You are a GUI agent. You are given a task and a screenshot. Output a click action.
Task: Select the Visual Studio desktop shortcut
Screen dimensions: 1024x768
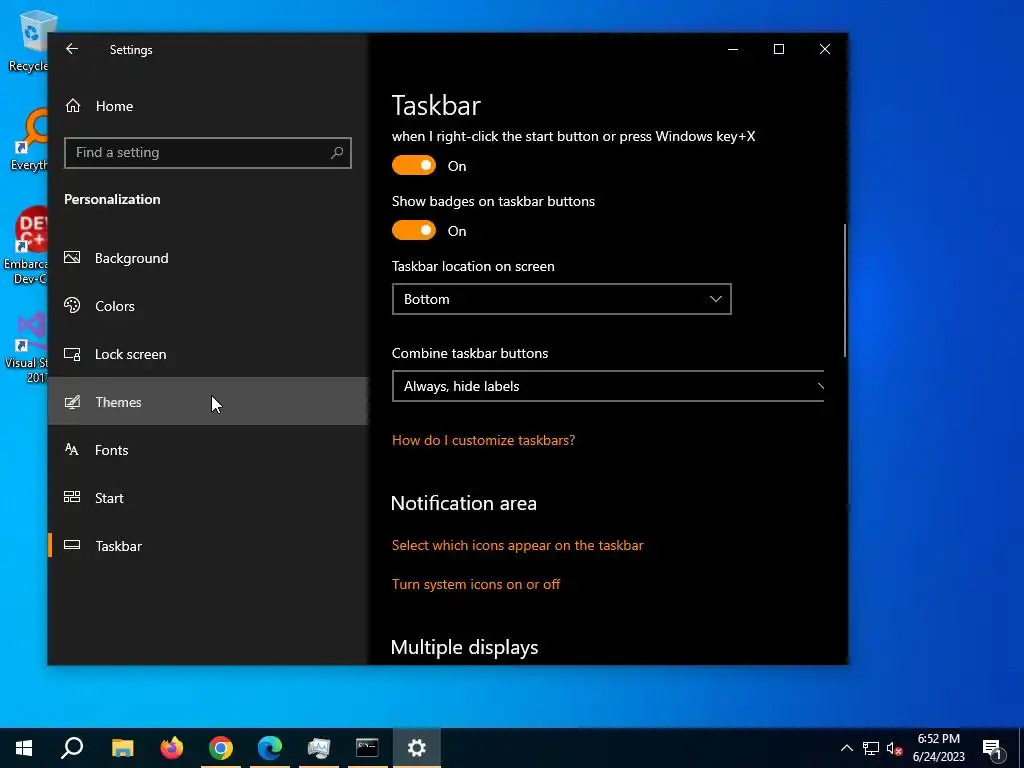pos(27,348)
